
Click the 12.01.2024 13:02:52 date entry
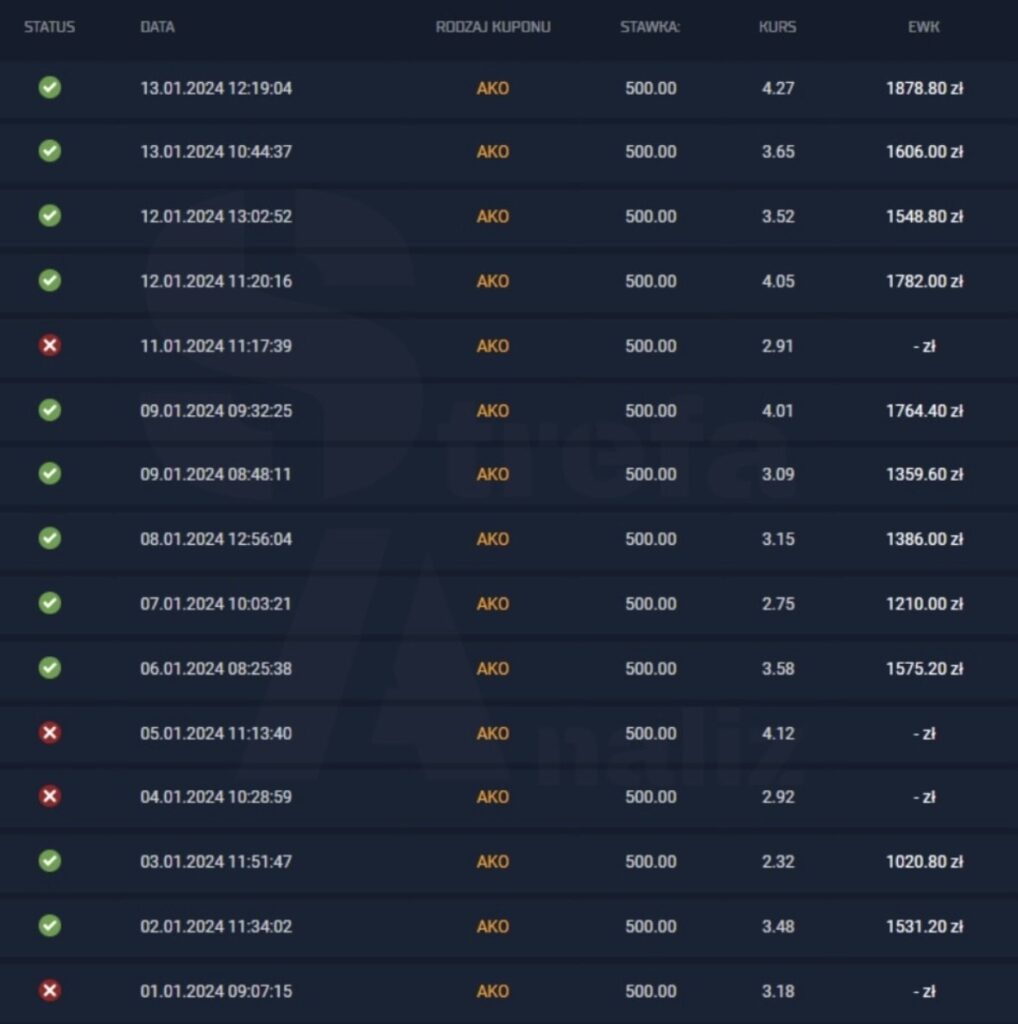pos(216,217)
